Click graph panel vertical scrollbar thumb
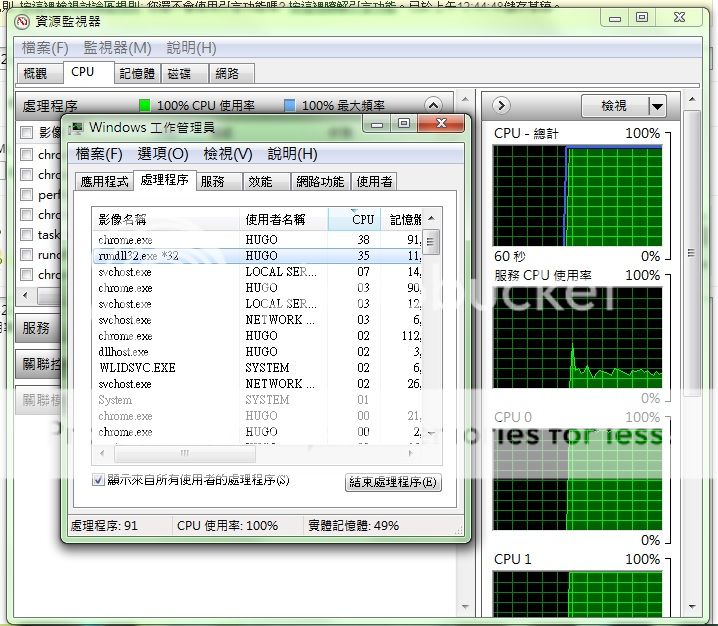The image size is (718, 626). click(692, 253)
